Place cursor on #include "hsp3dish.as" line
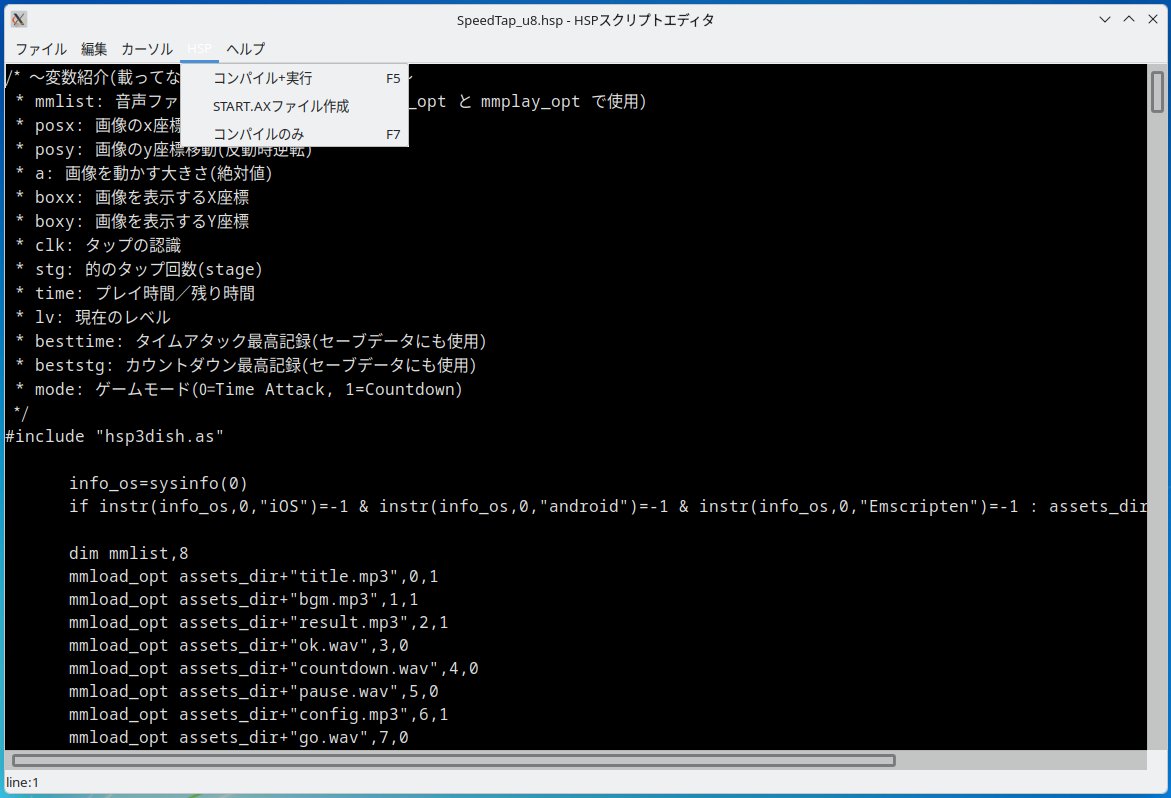The height and width of the screenshot is (798, 1171). tap(114, 437)
